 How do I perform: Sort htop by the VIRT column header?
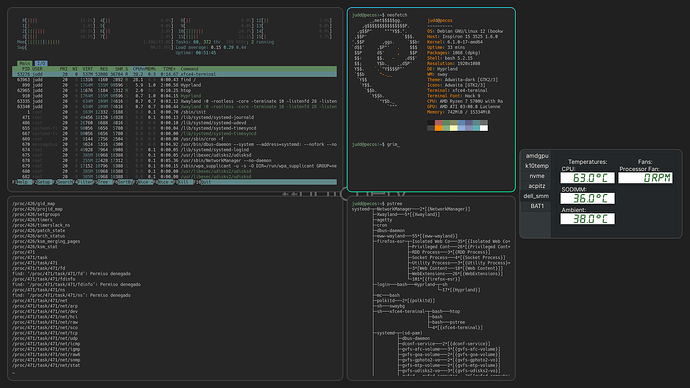click(88, 69)
